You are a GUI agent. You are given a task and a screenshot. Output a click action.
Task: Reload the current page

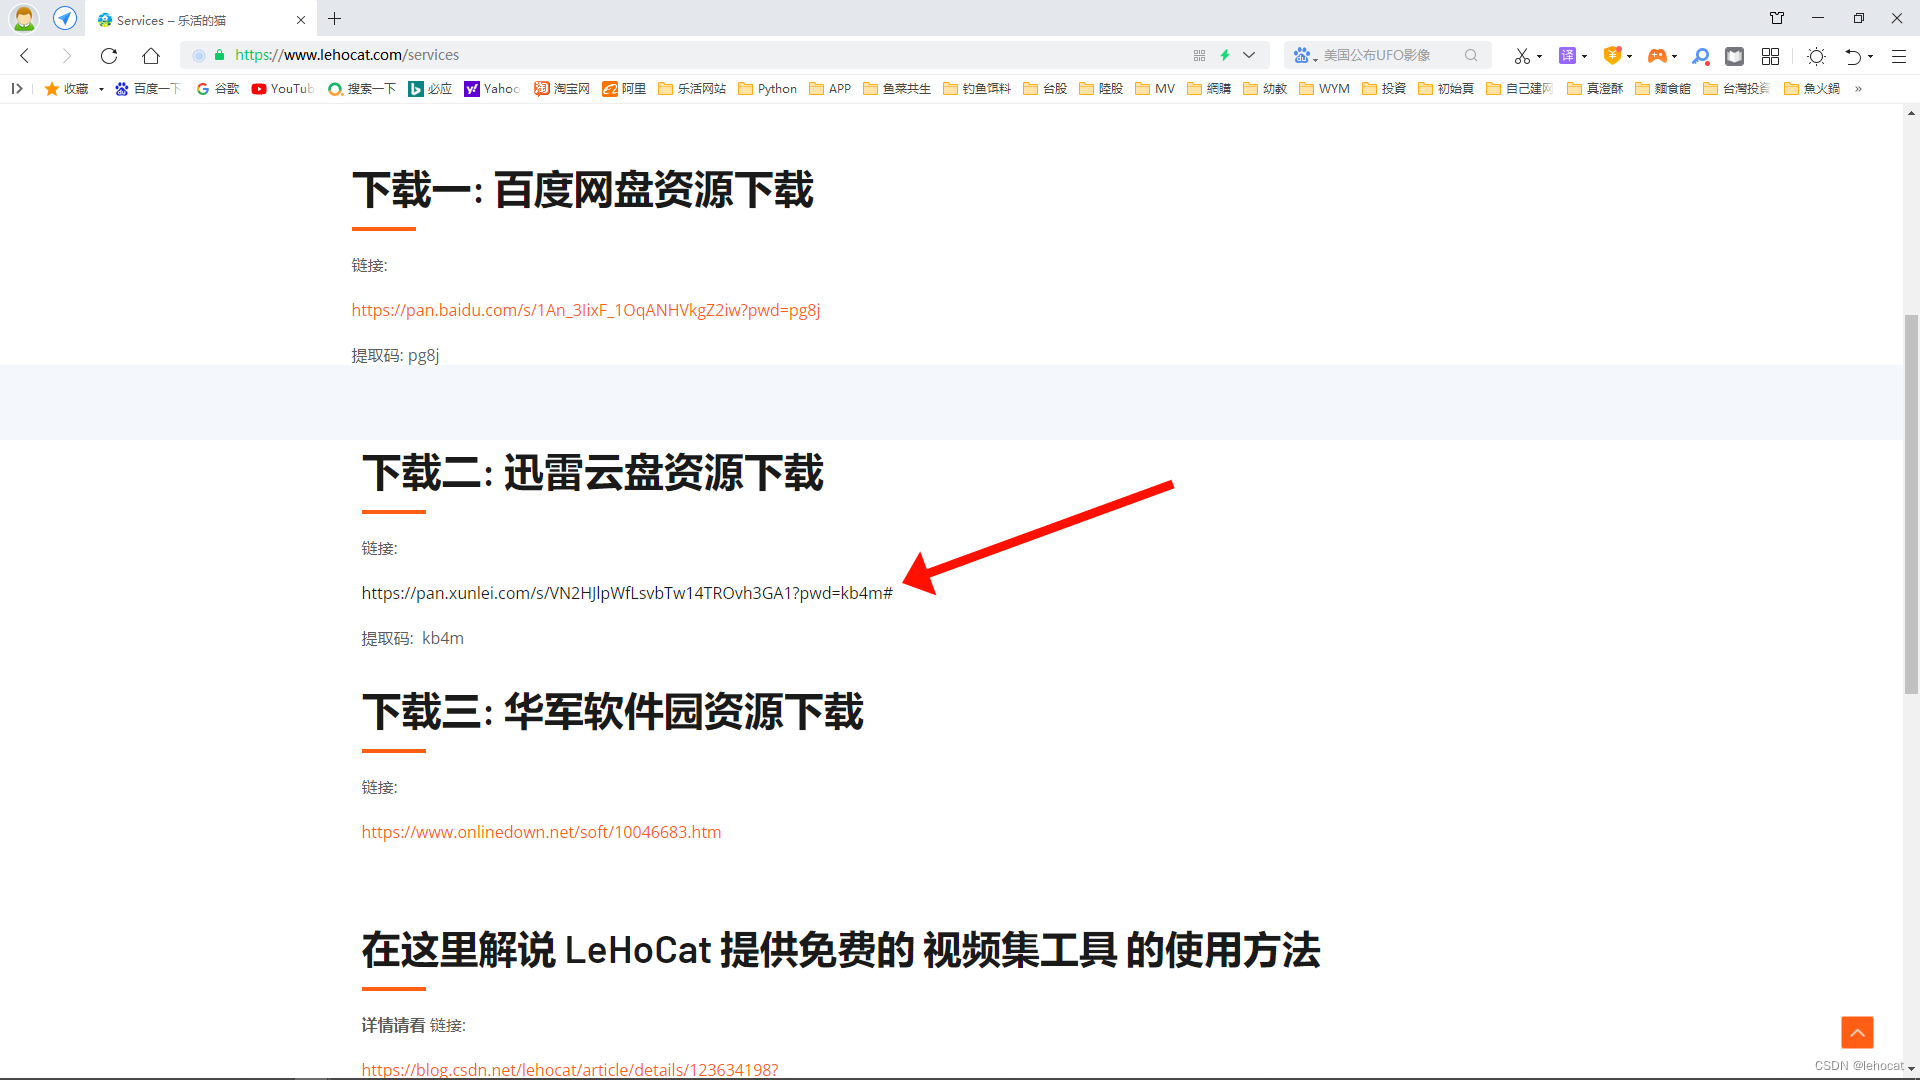[109, 56]
